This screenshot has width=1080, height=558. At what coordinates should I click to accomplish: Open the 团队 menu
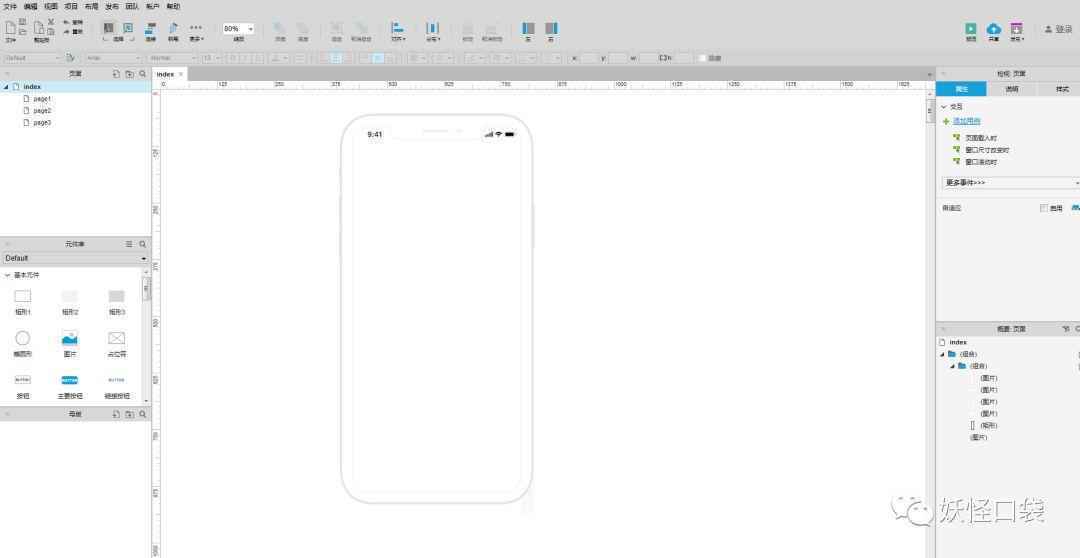pyautogui.click(x=132, y=6)
